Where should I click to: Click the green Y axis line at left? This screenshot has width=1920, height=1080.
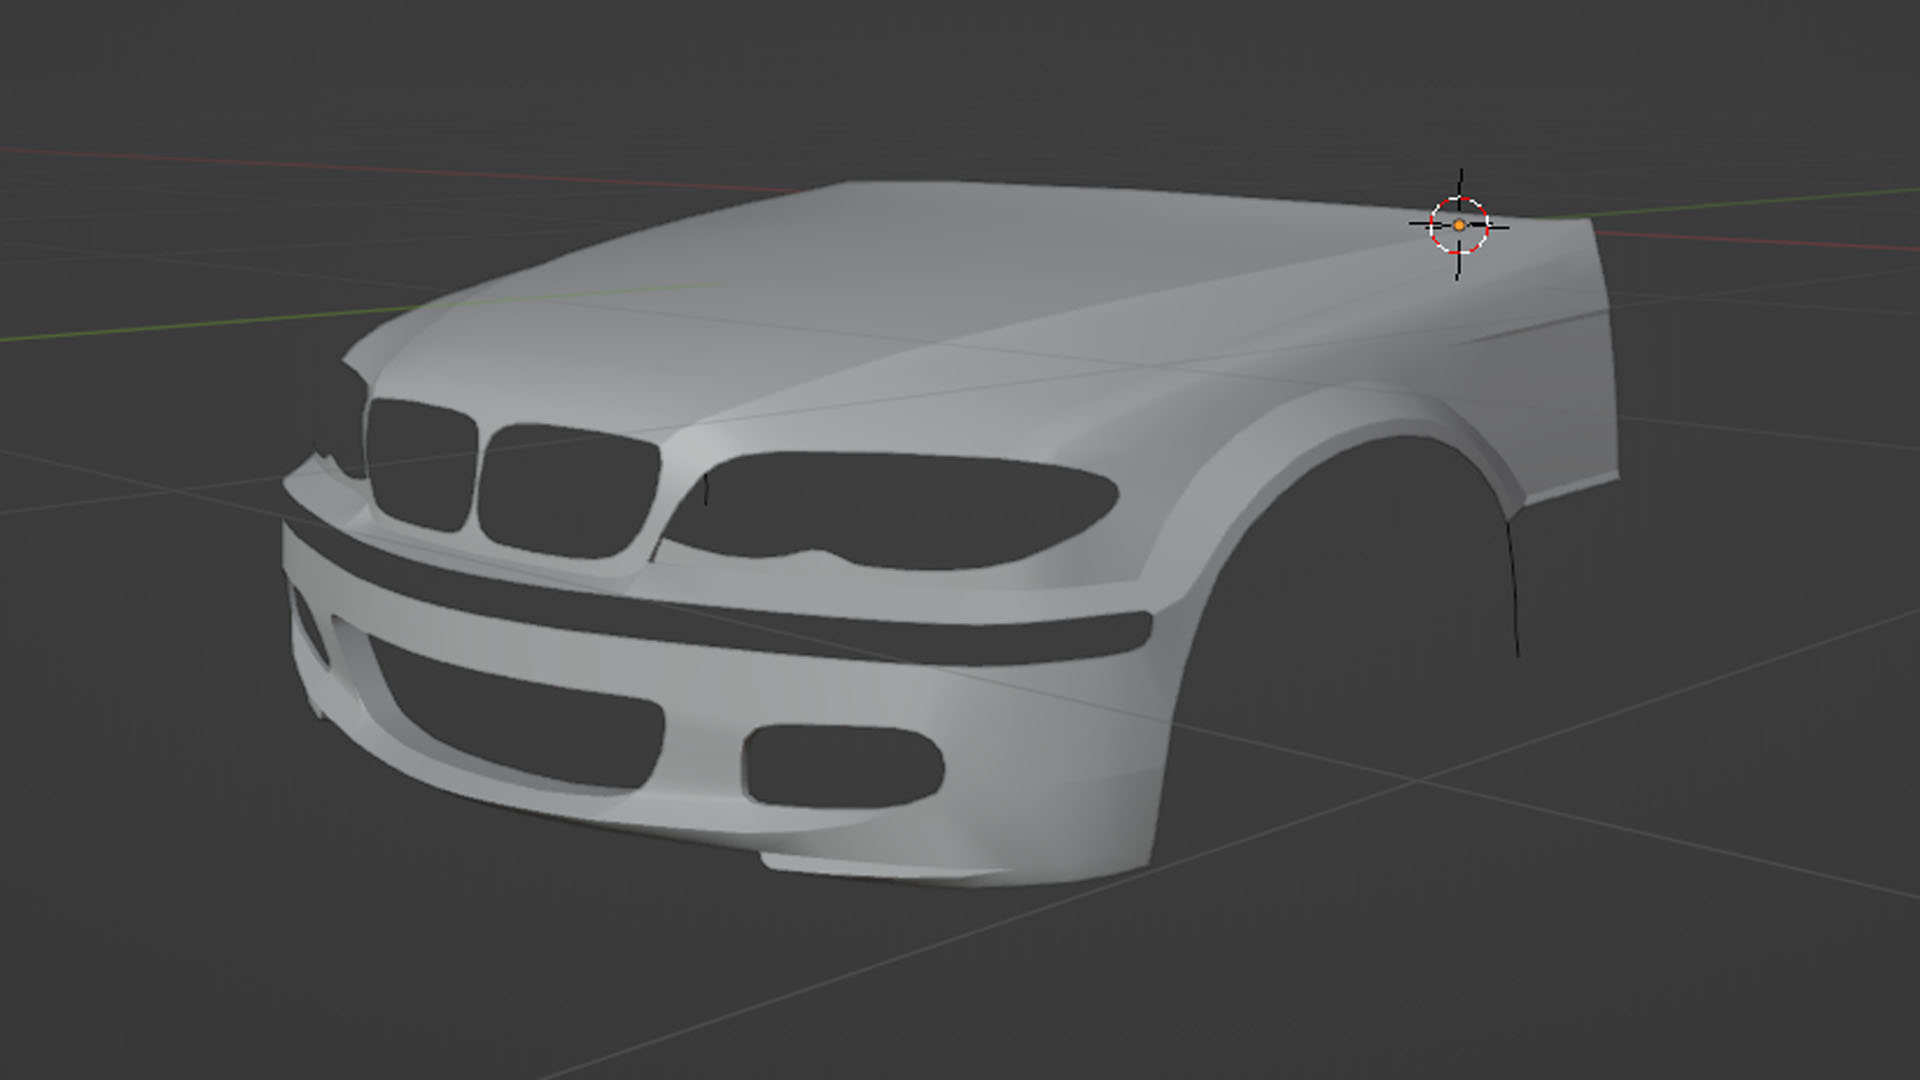(200, 322)
